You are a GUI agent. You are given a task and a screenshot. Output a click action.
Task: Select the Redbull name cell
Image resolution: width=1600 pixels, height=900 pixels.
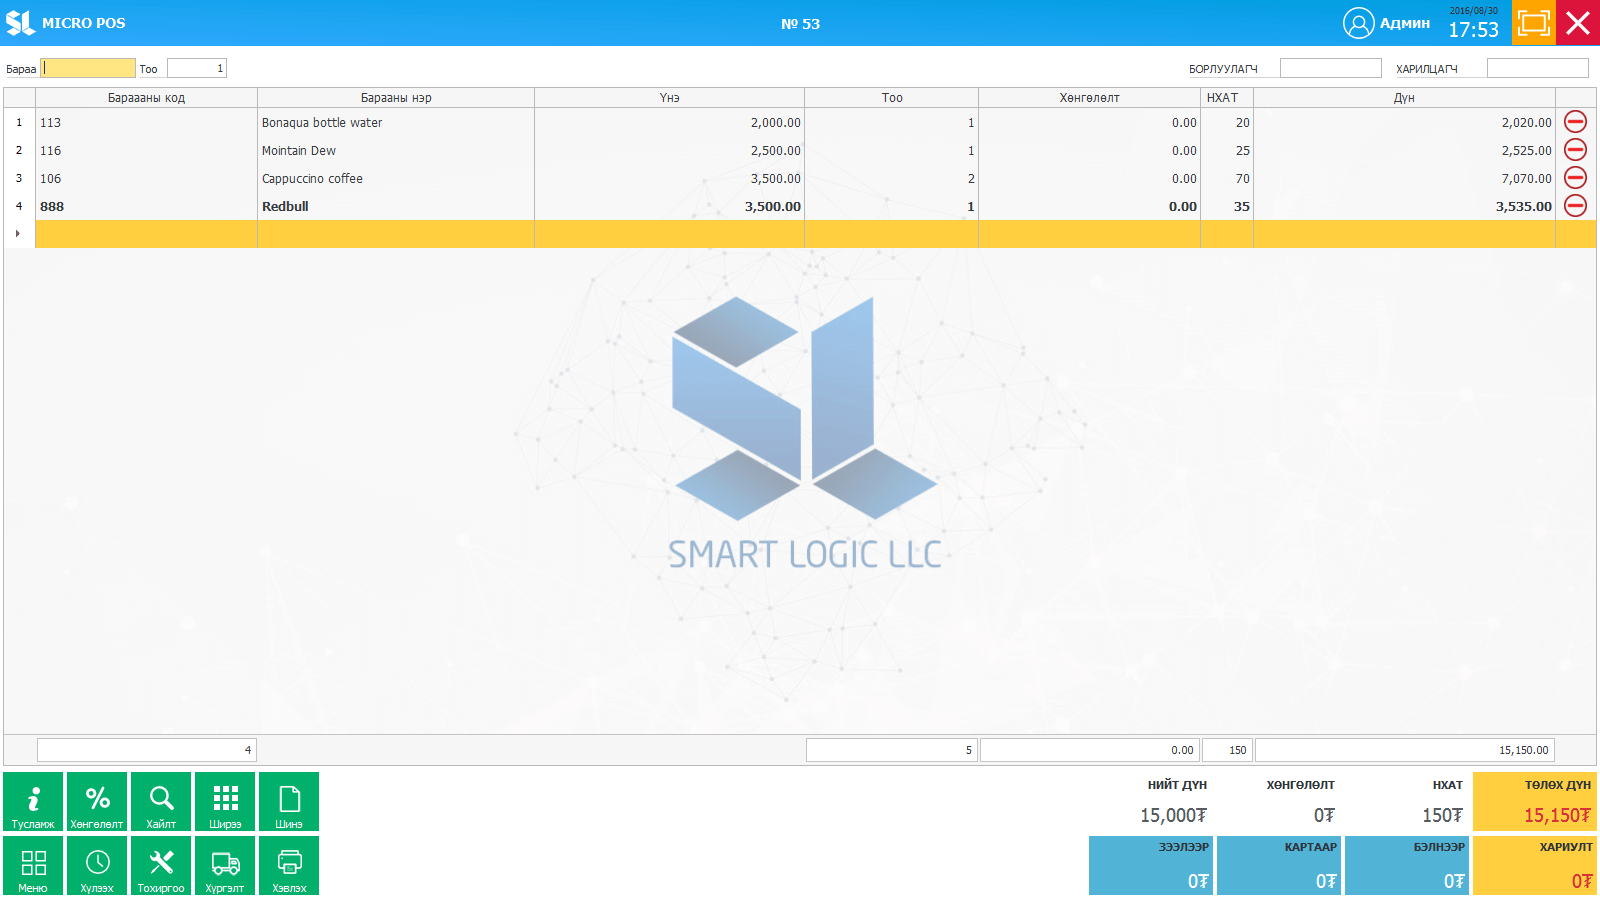click(396, 206)
